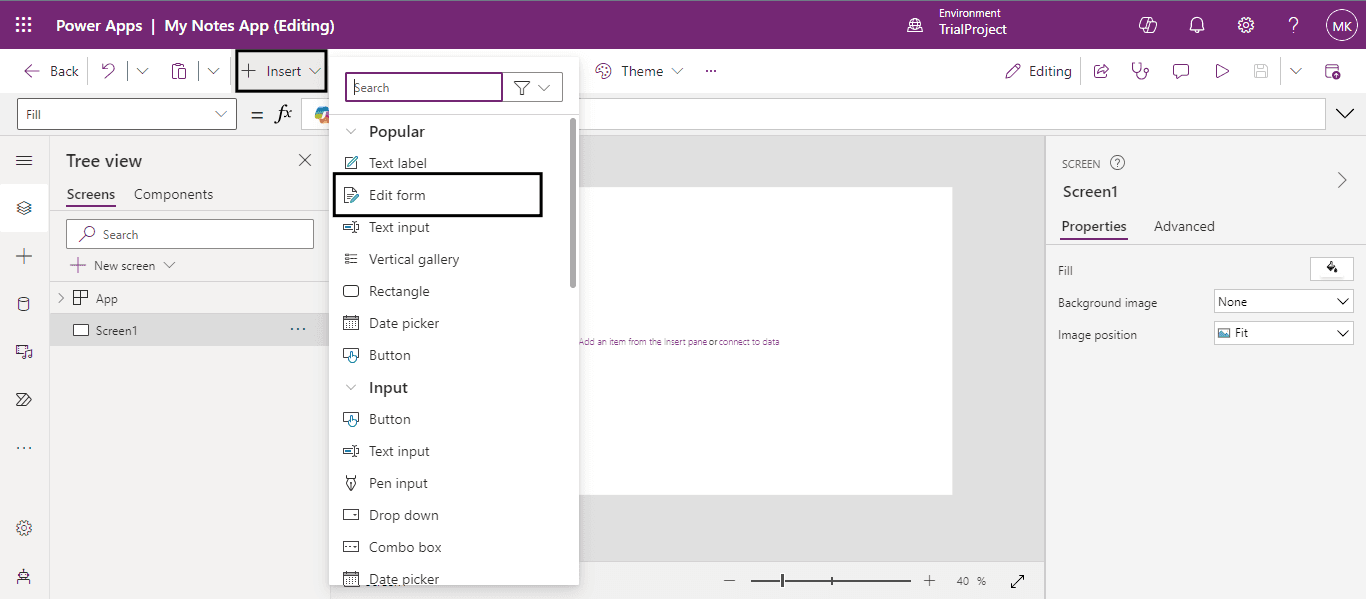Open the Copilot icon in header
Screen dimensions: 1366x599
[1148, 25]
